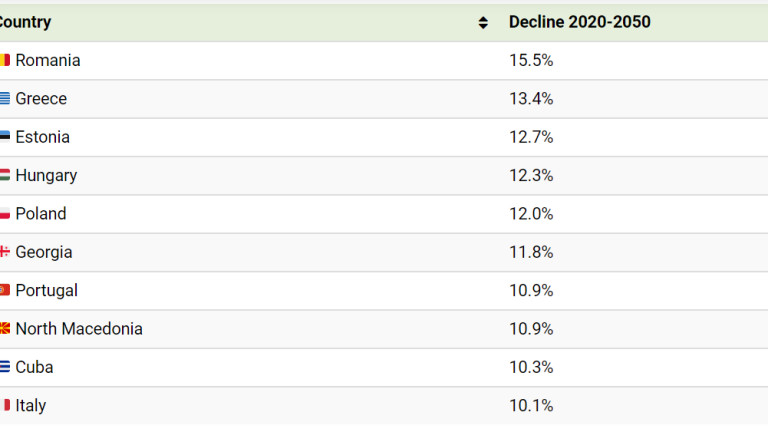Click Romania's 15.5% decline value
This screenshot has height=432, width=768.
tap(531, 60)
